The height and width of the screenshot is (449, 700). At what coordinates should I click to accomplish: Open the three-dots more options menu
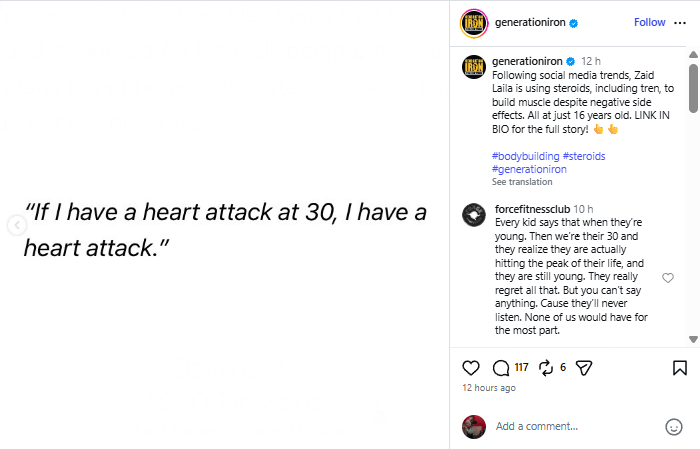point(680,22)
